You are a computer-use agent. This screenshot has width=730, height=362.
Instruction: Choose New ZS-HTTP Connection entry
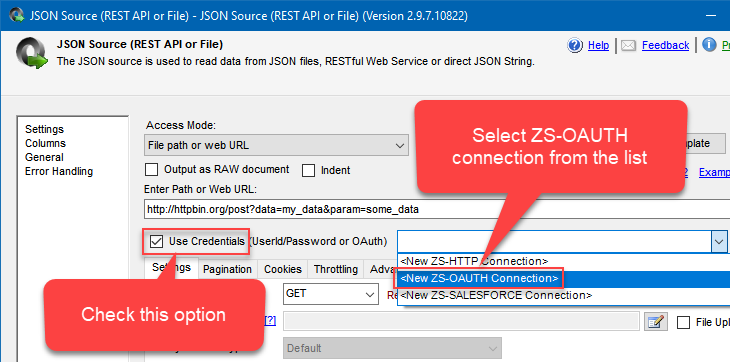pos(474,261)
